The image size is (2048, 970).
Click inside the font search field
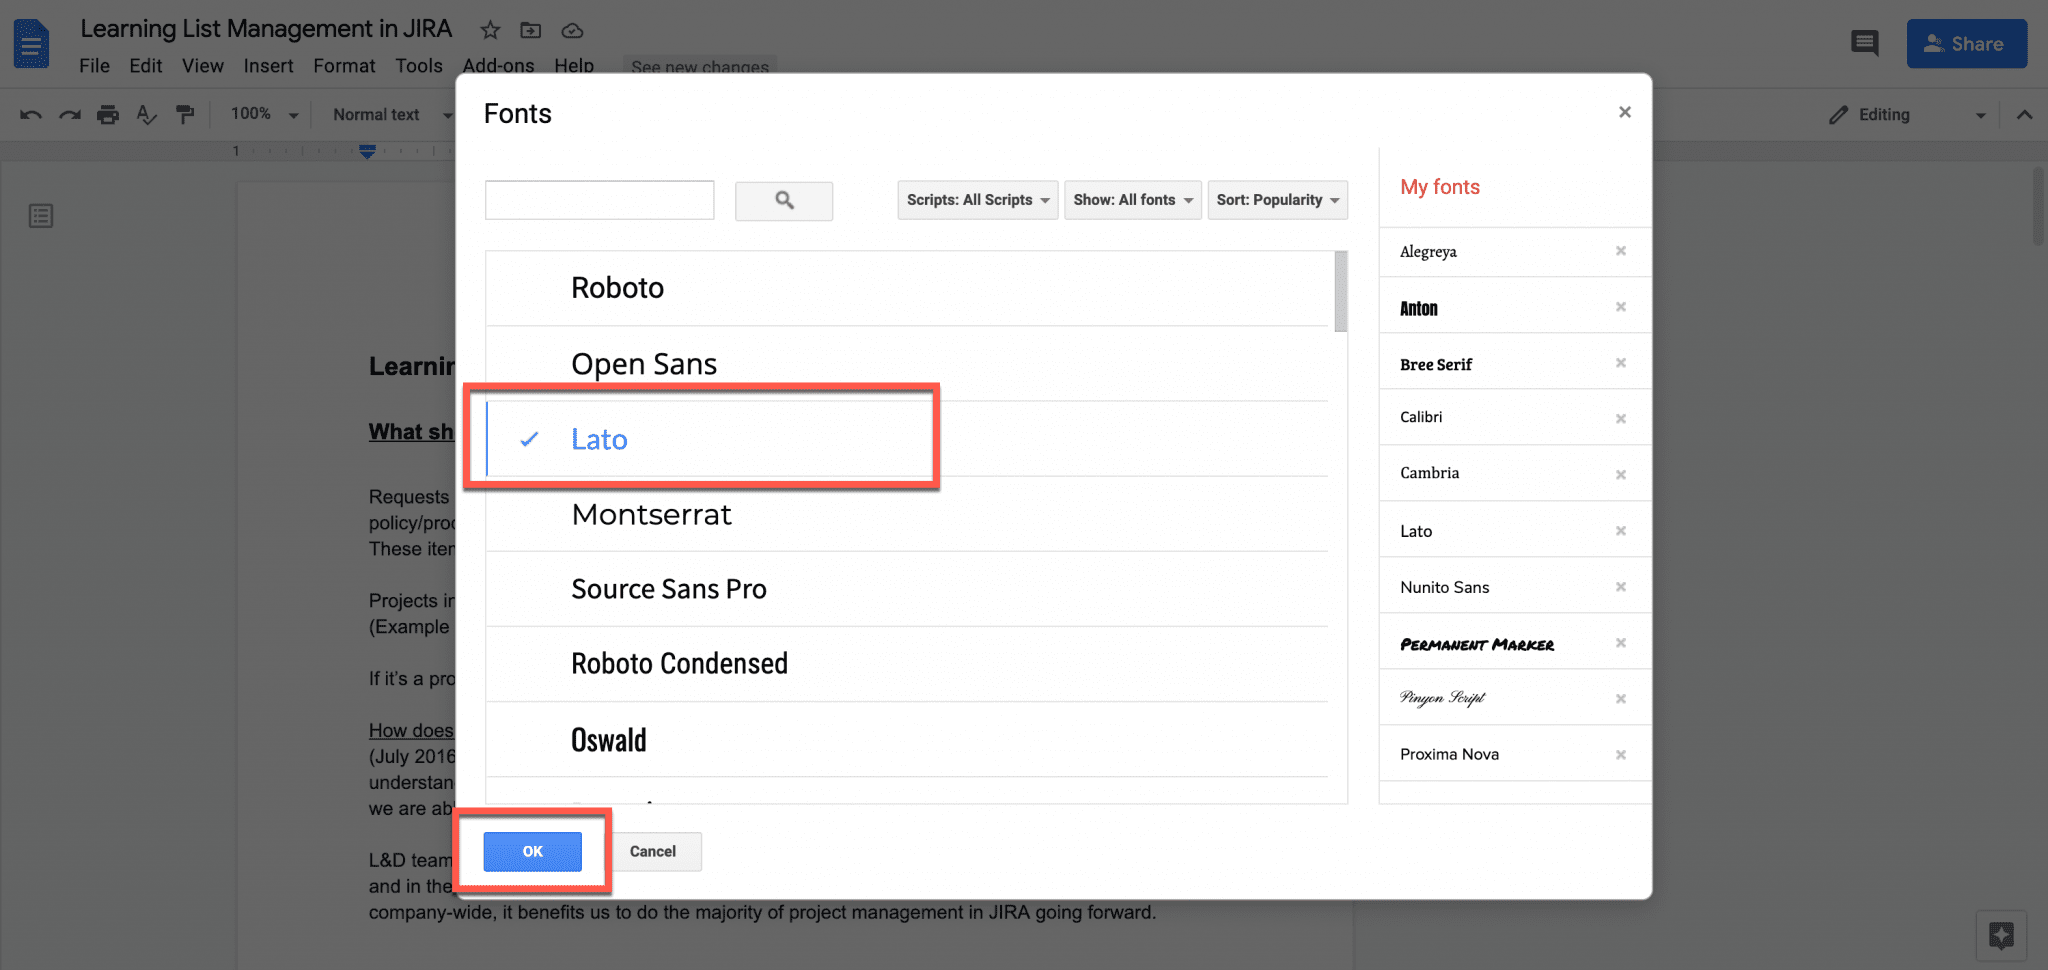pos(599,200)
